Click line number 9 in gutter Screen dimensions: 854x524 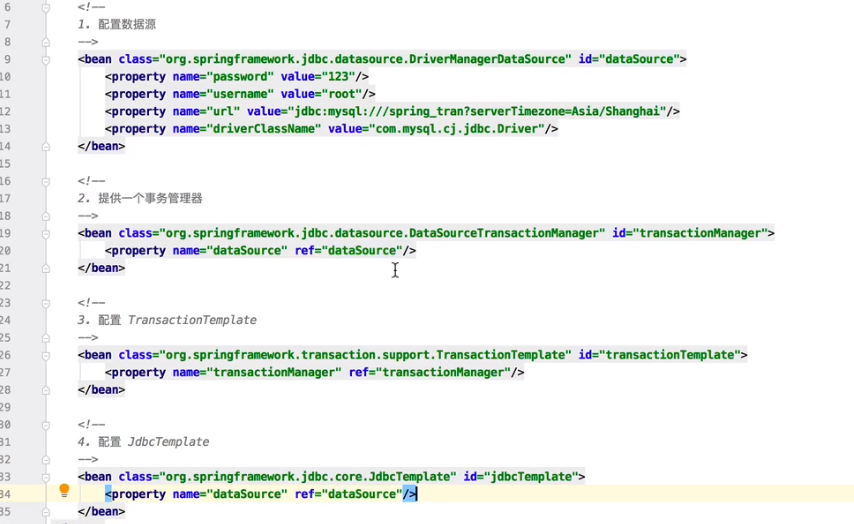point(7,59)
